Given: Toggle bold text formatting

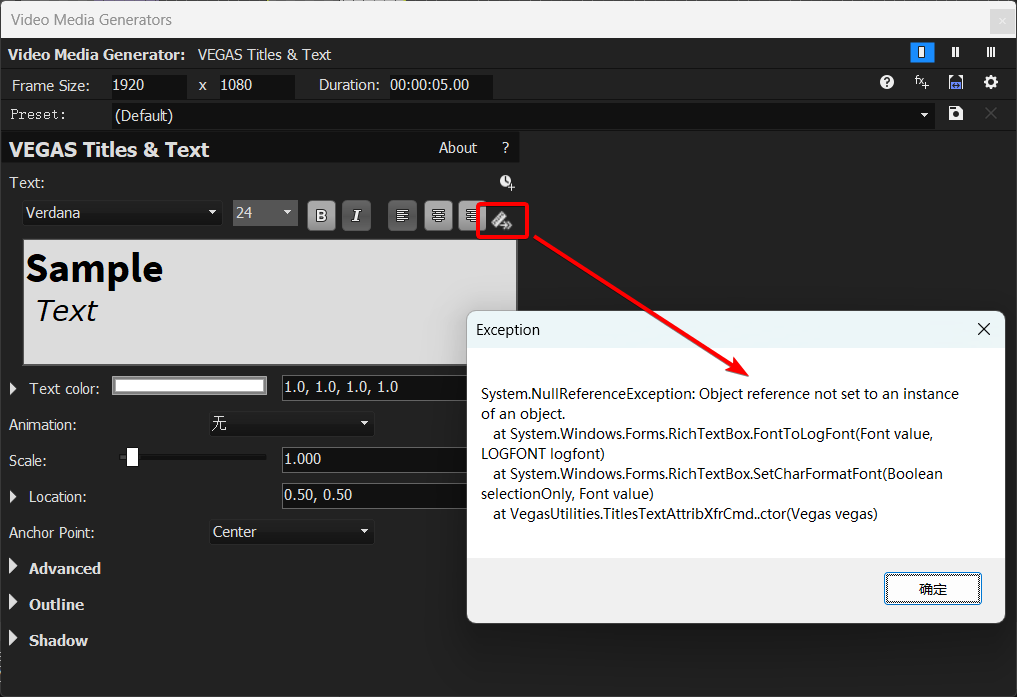Looking at the screenshot, I should click(x=321, y=215).
